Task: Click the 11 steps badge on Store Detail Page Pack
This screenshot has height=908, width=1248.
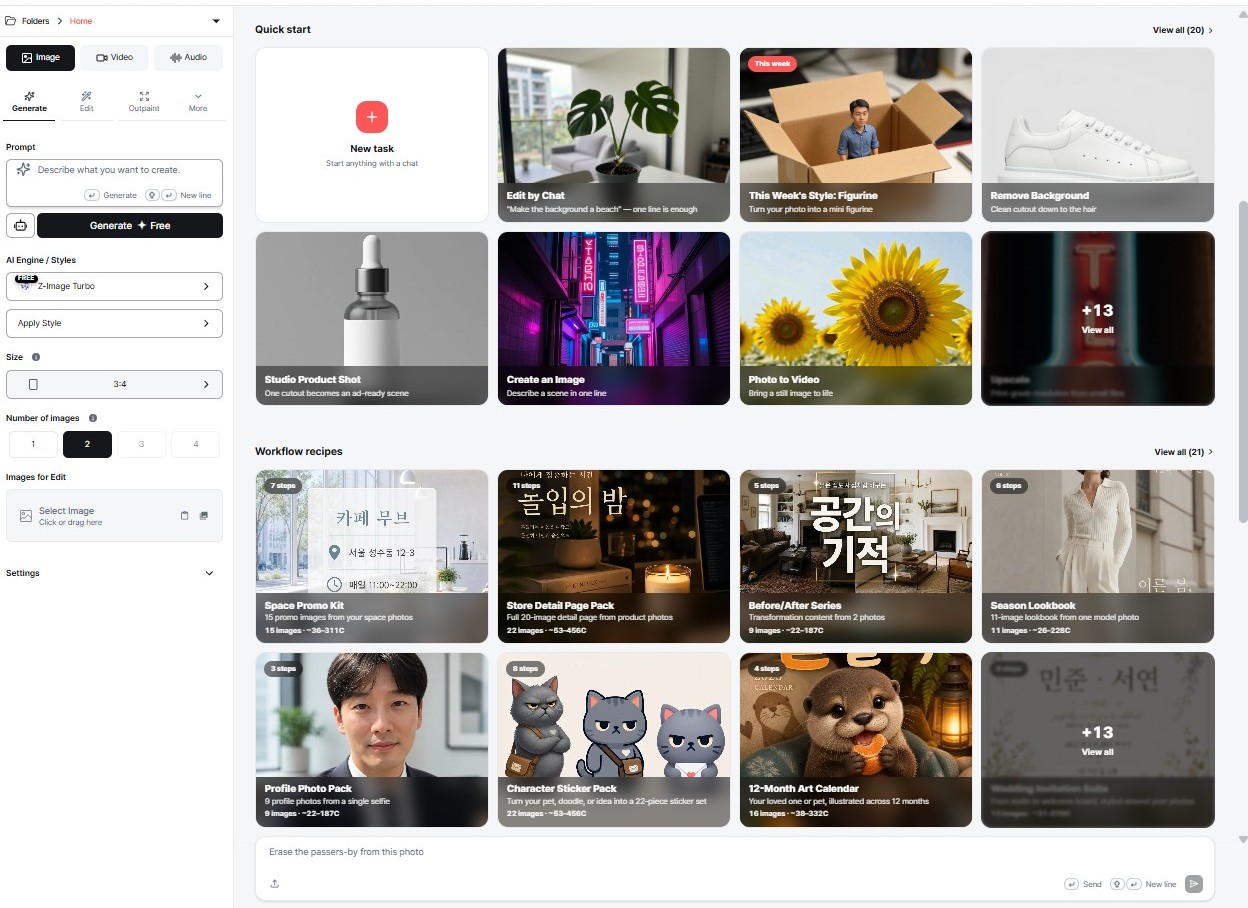Action: 526,486
